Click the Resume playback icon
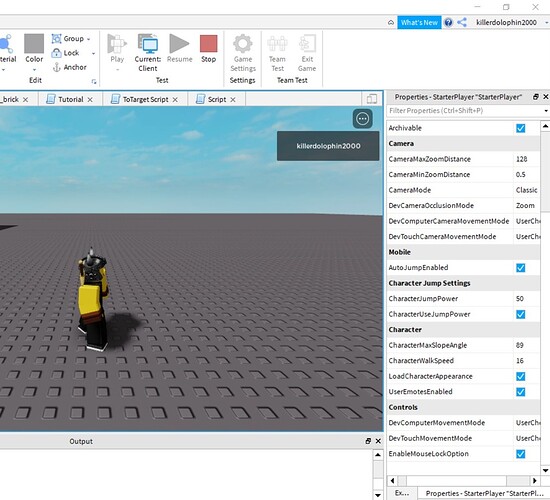Viewport: 550px width, 500px height. click(179, 43)
